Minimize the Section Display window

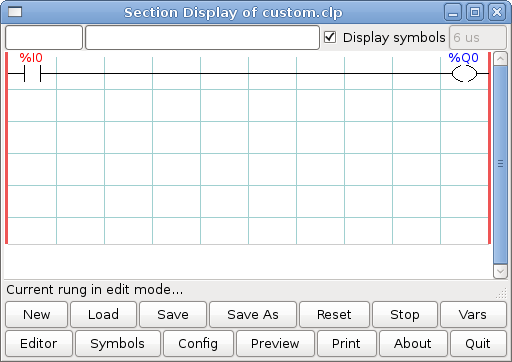[453, 13]
